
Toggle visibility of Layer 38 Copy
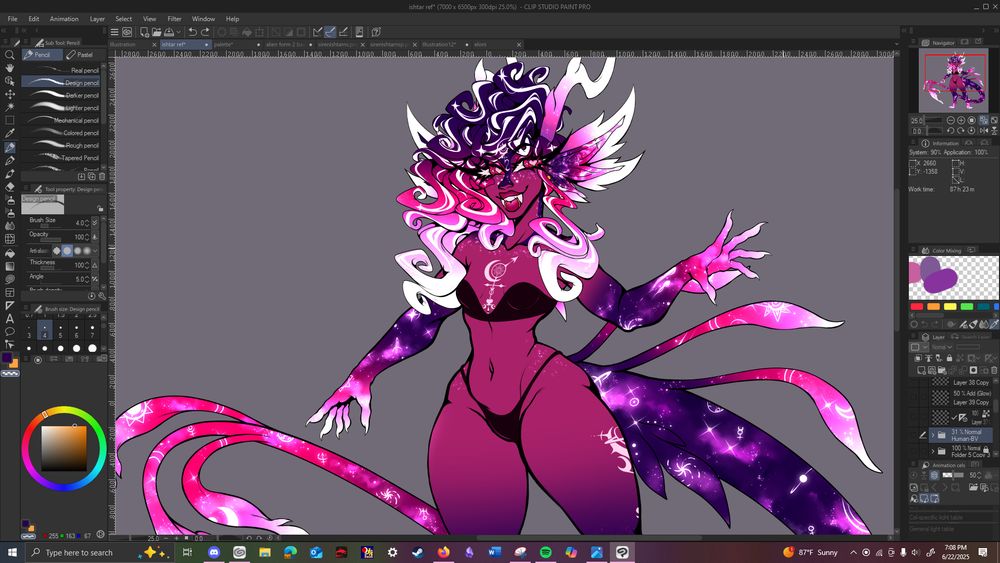coord(916,383)
